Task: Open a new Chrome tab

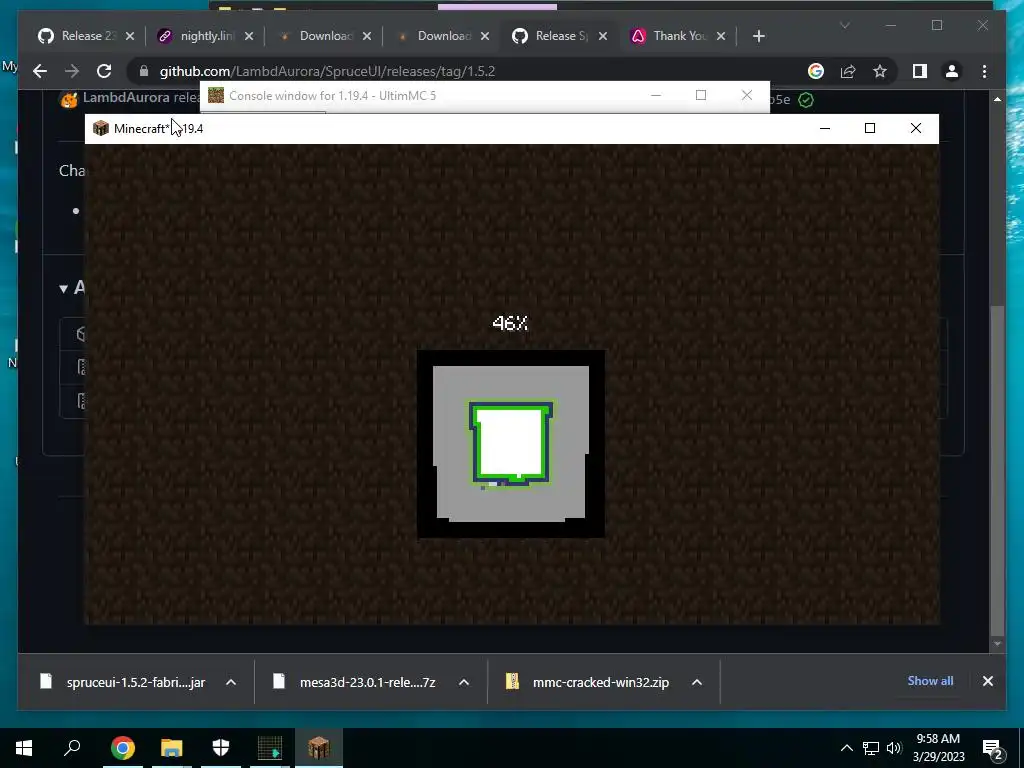Action: 758,36
